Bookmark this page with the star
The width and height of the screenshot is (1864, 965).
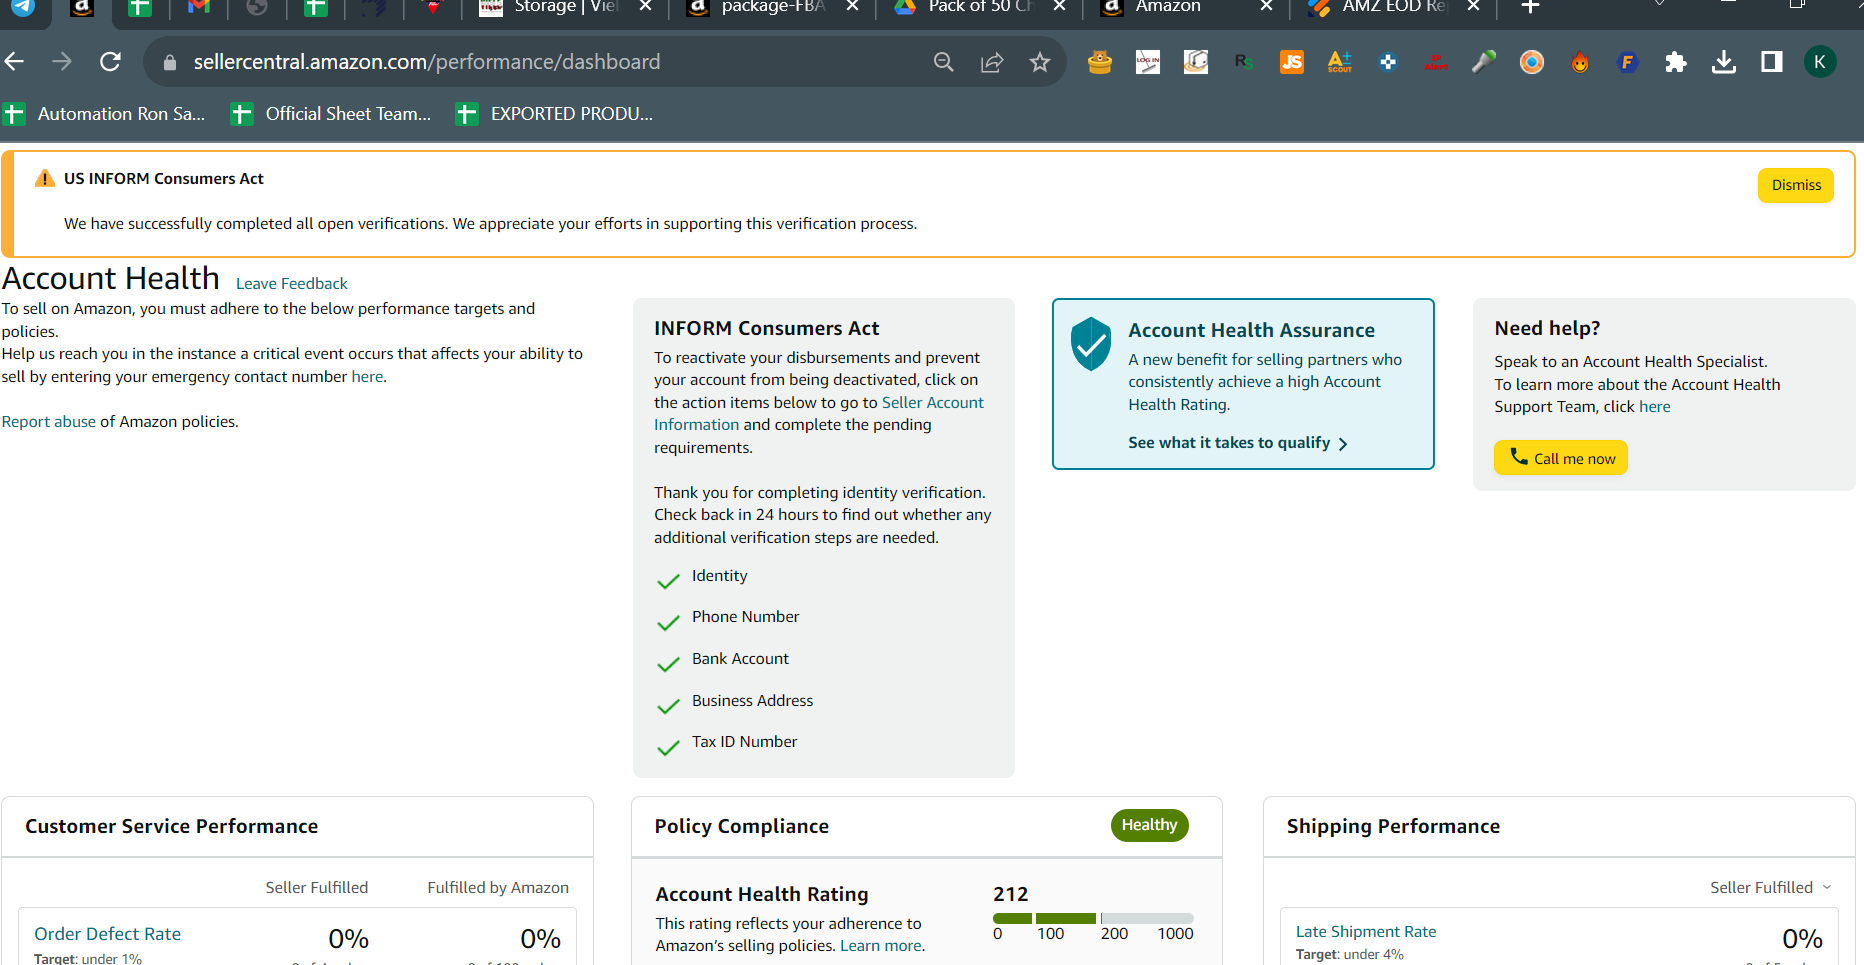click(1040, 62)
